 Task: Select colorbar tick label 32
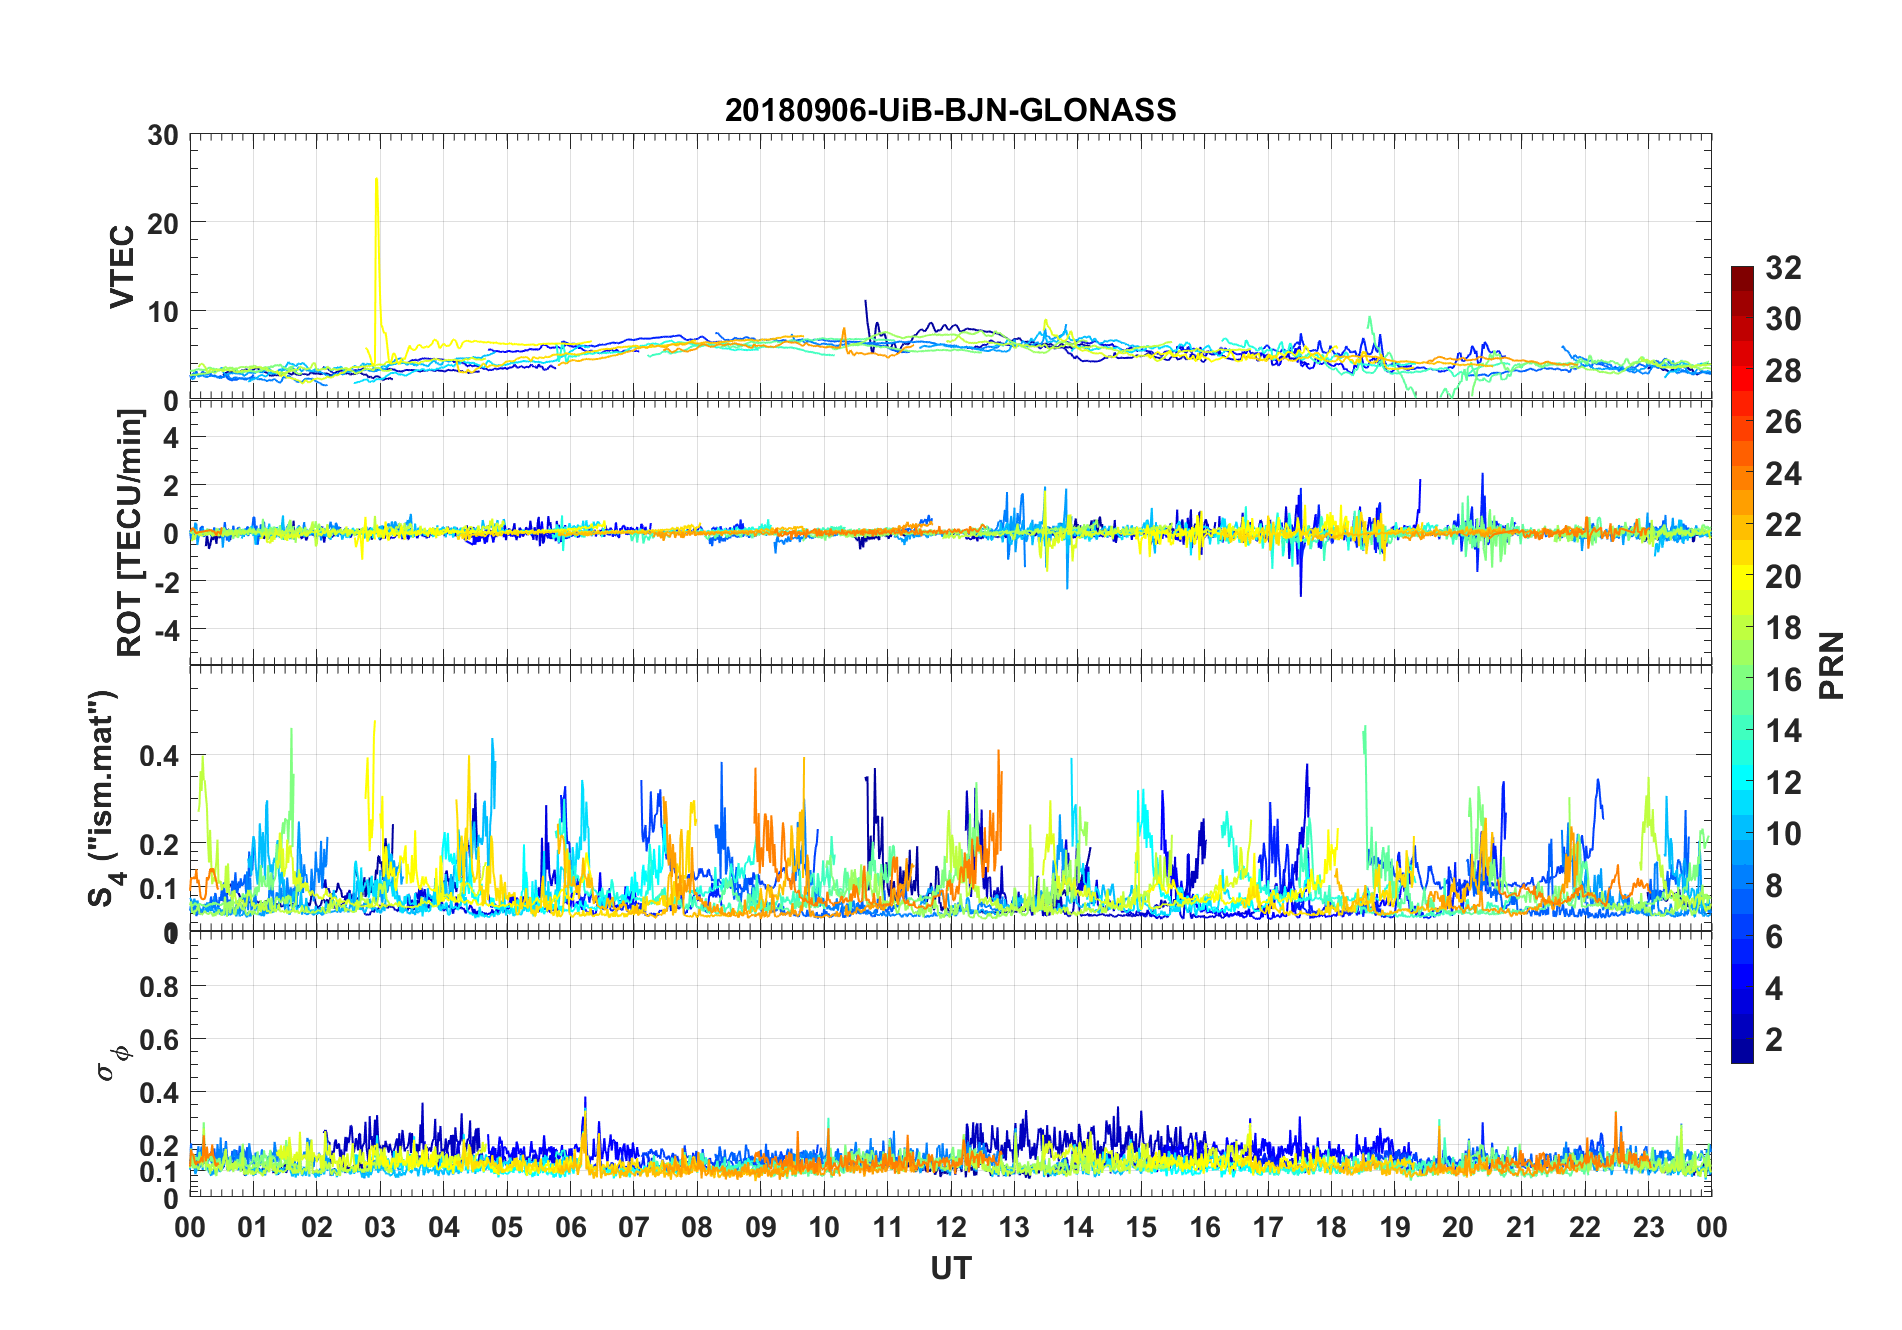pos(1783,268)
